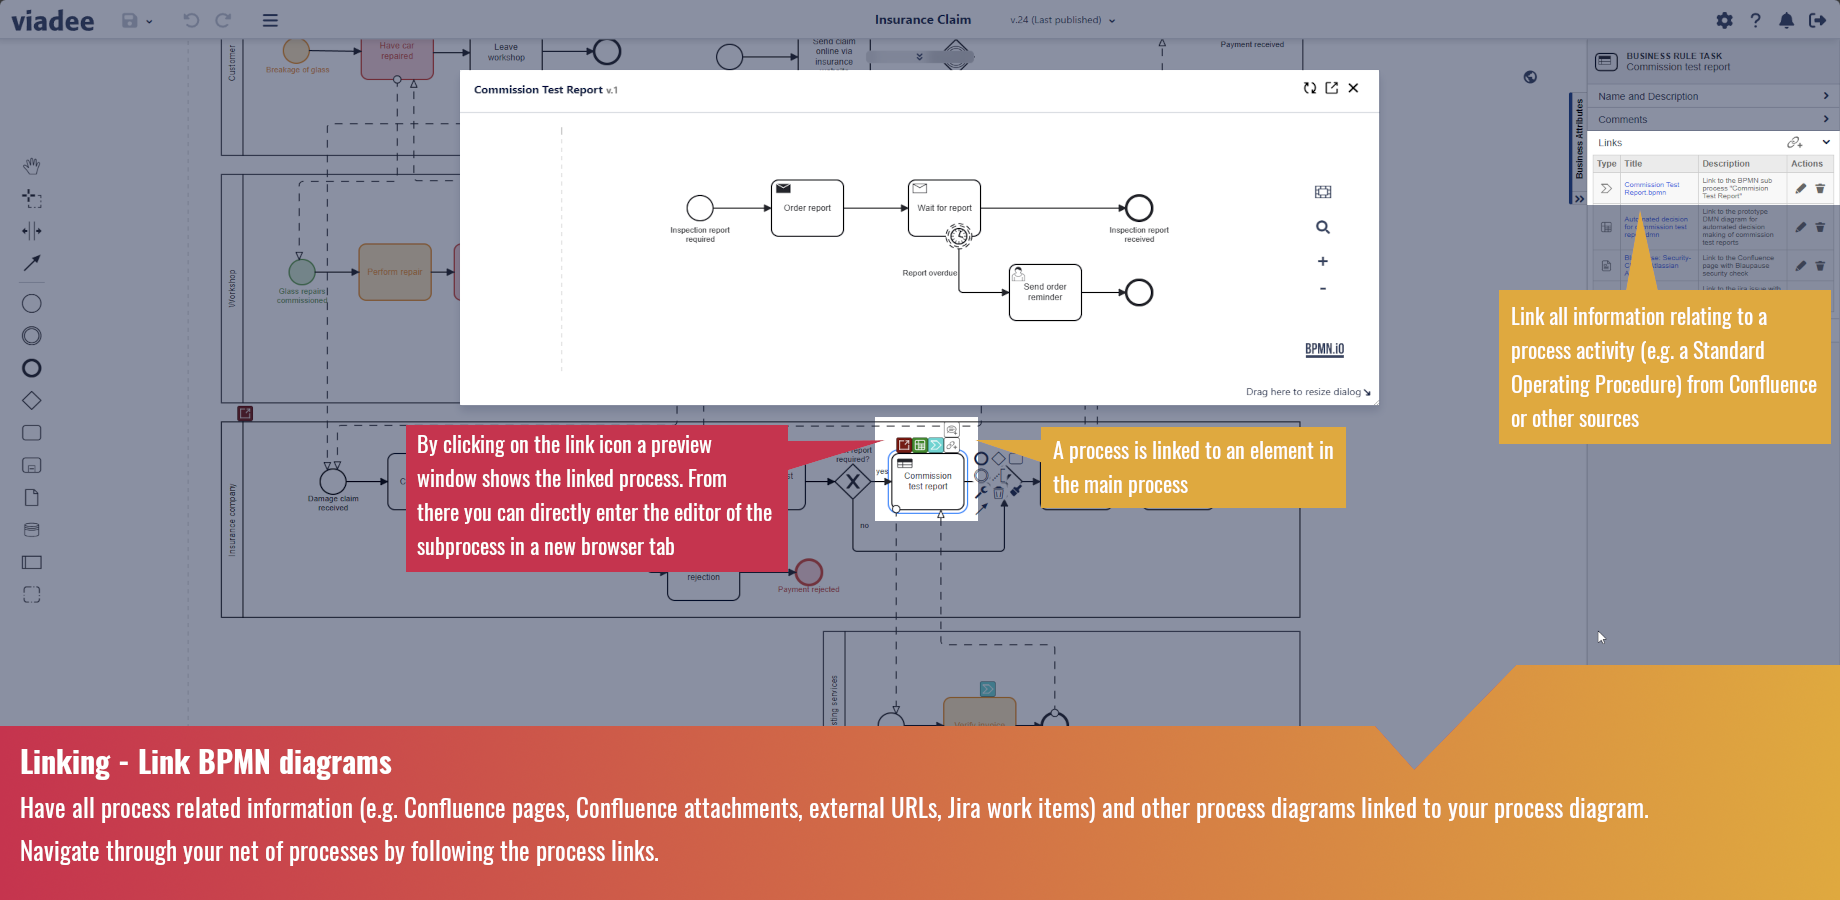Open the linked DMN diagram via green icon
Viewport: 1840px width, 900px height.
[919, 444]
